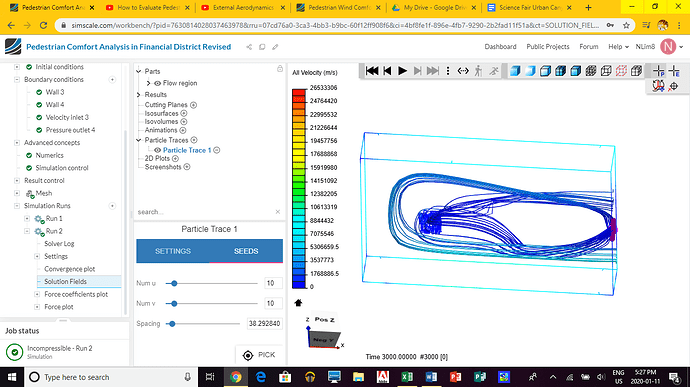Play the particle trace animation
The image size is (690, 387).
click(x=402, y=71)
